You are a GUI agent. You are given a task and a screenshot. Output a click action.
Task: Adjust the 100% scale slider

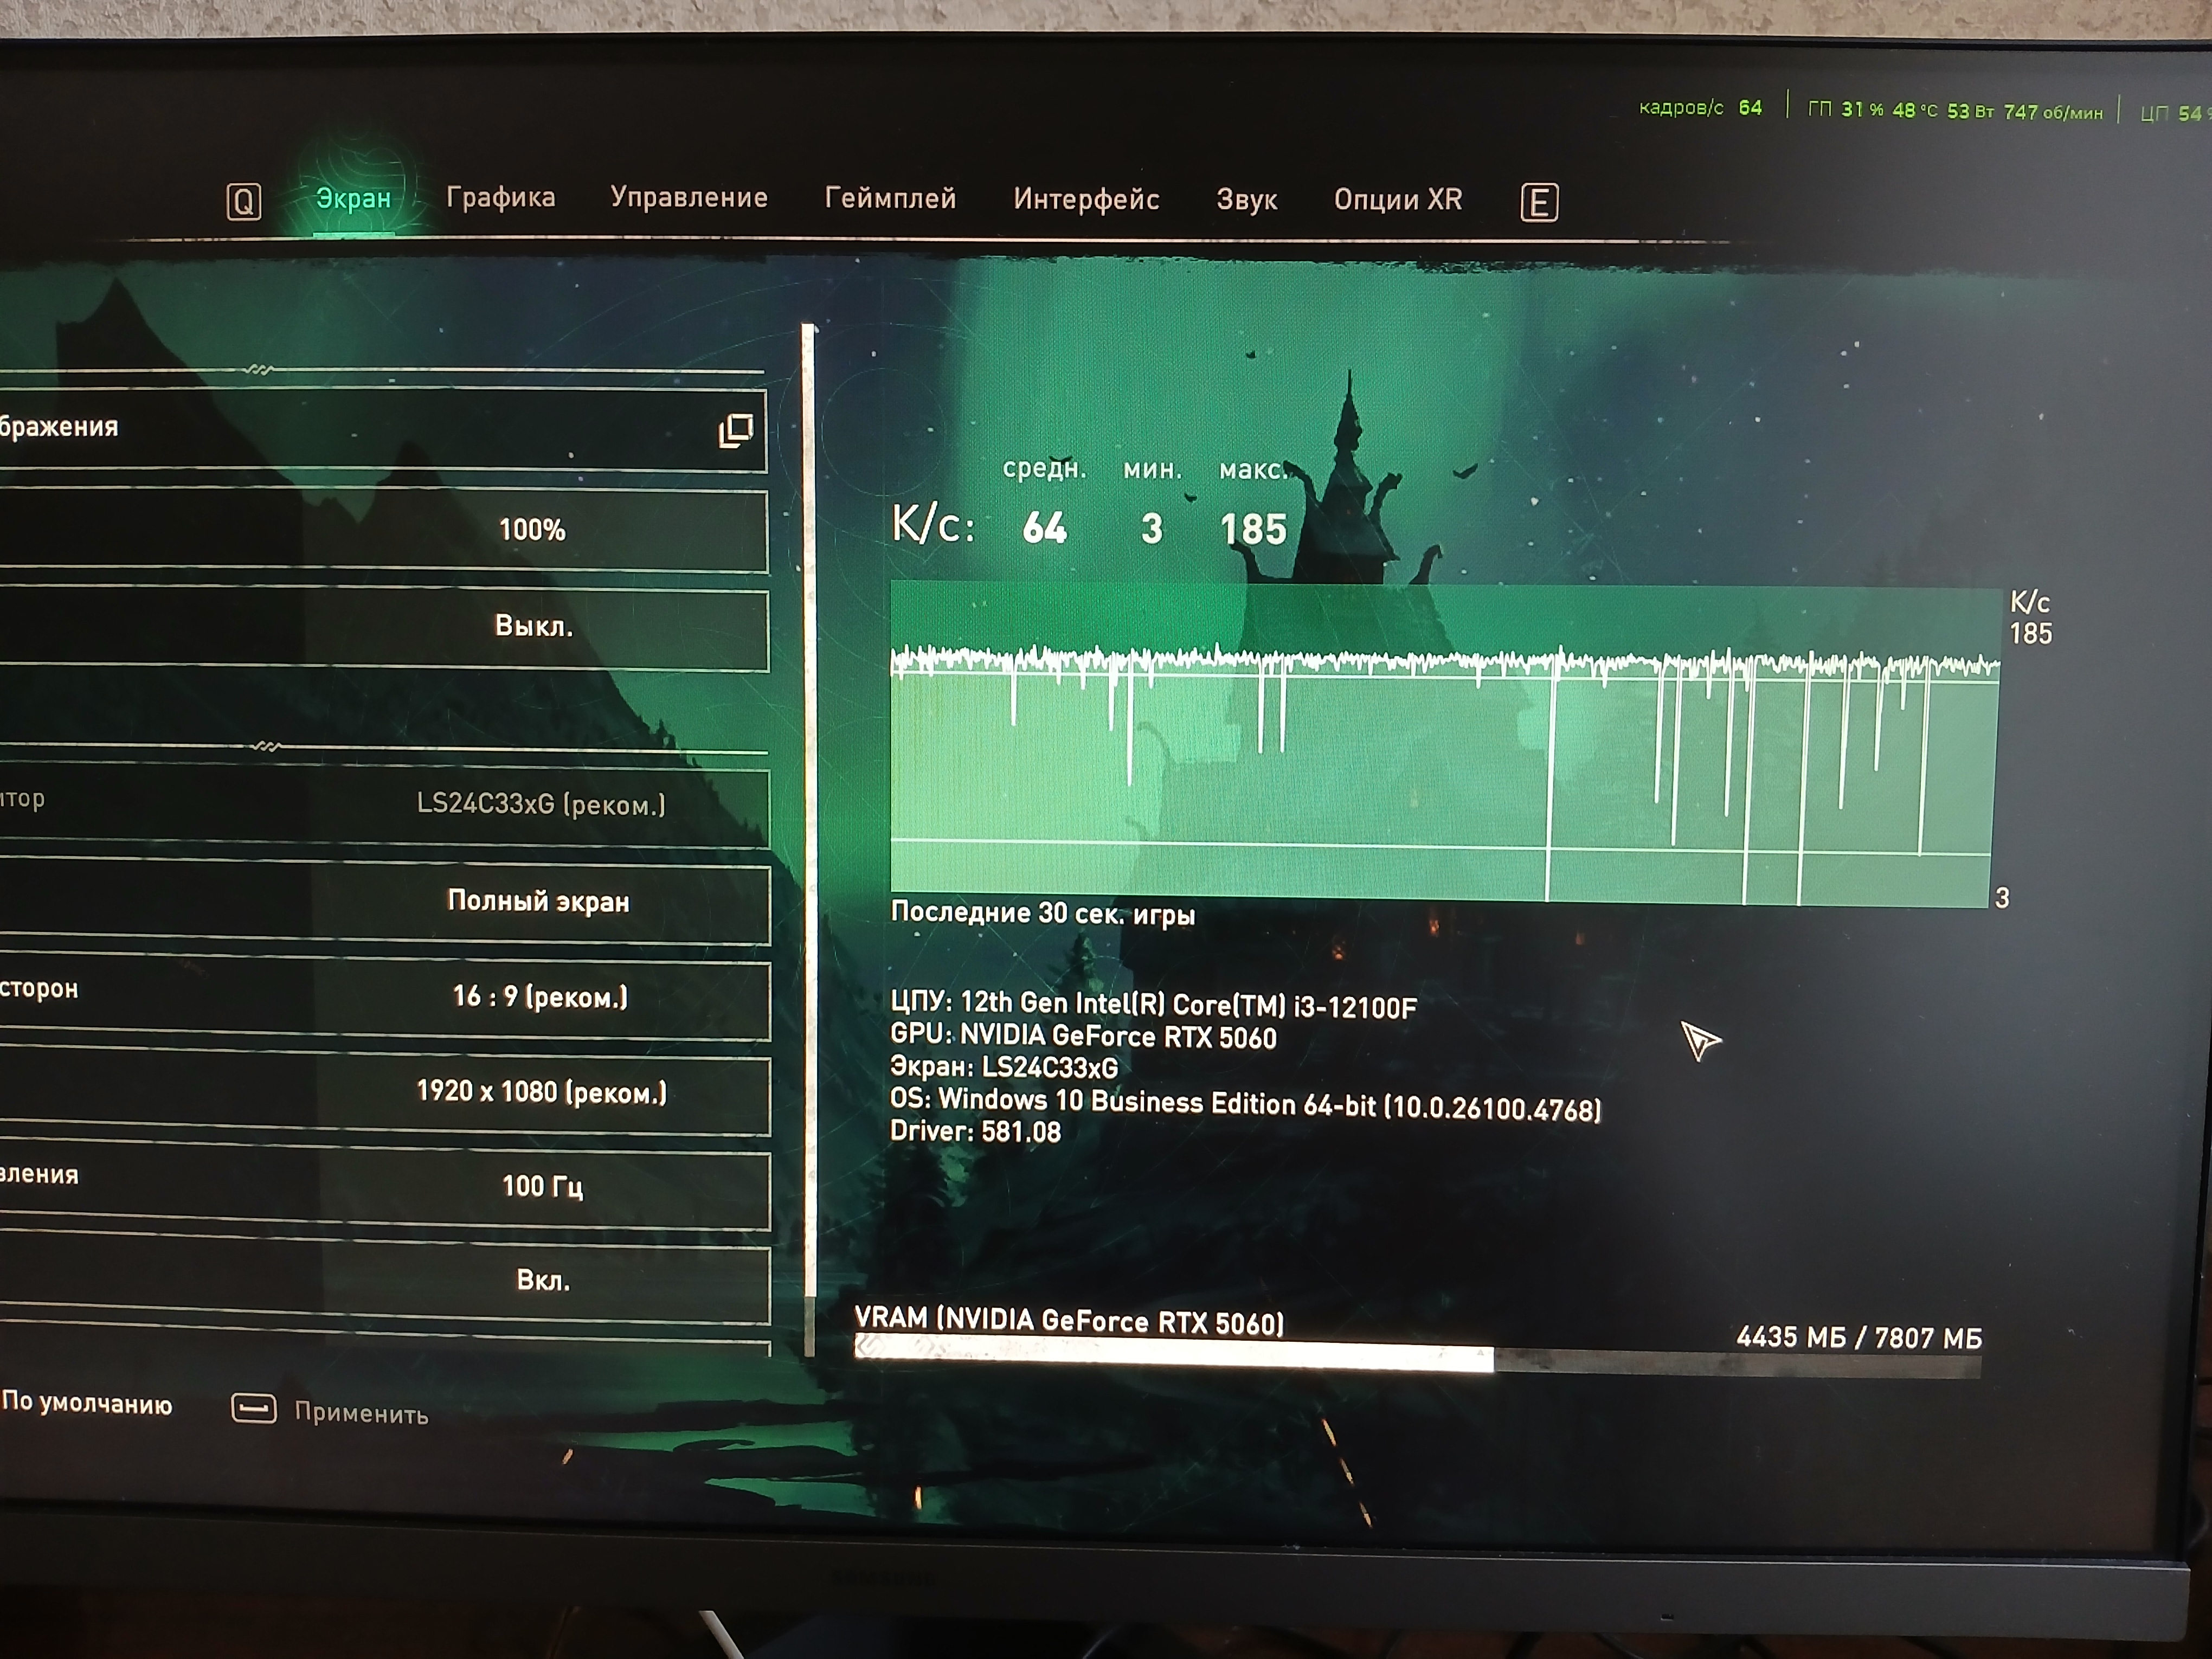coord(532,530)
